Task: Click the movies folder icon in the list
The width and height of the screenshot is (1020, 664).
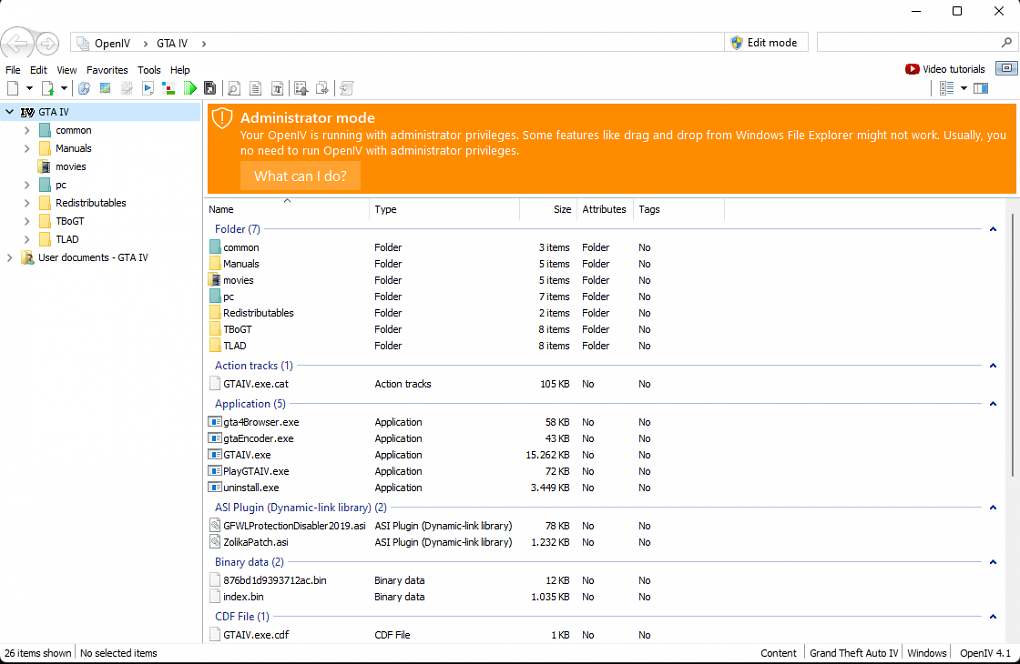Action: point(215,280)
